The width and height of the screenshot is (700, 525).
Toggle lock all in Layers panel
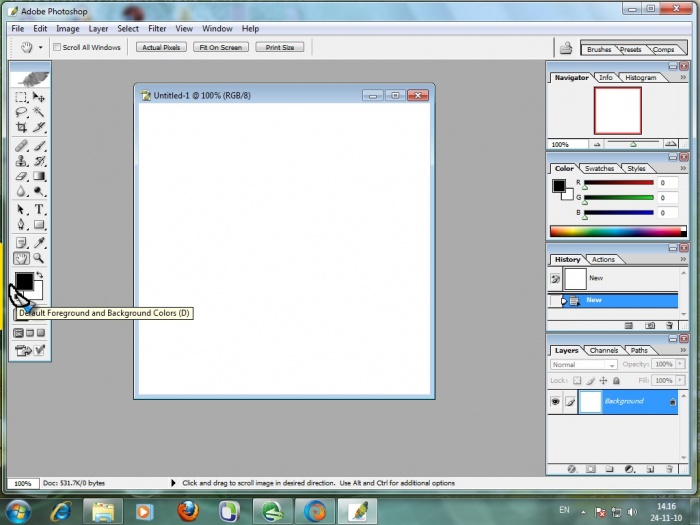tap(616, 380)
